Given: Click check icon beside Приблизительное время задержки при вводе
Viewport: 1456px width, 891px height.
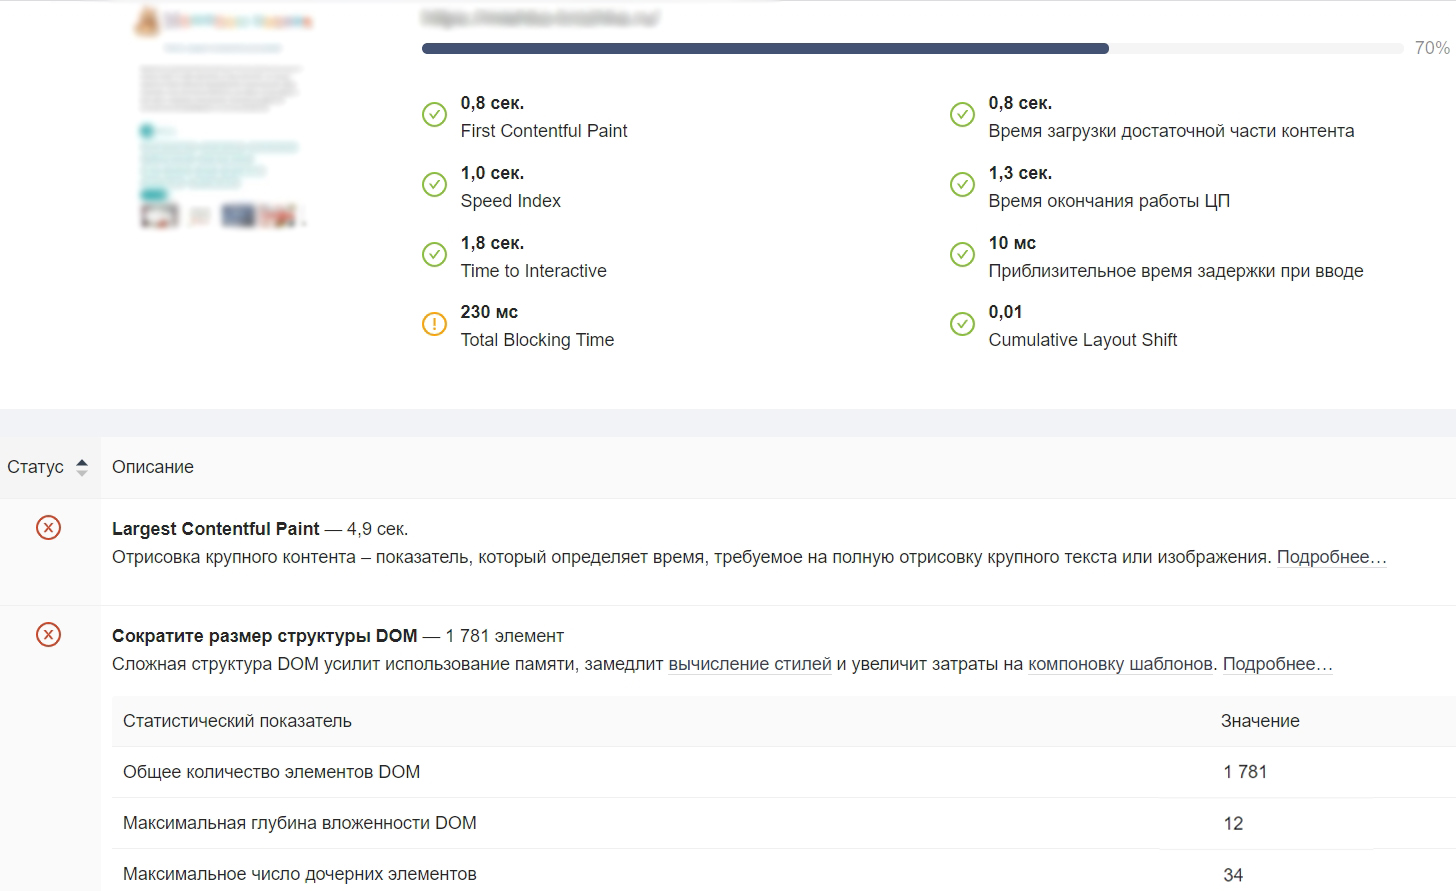Looking at the screenshot, I should tap(962, 255).
